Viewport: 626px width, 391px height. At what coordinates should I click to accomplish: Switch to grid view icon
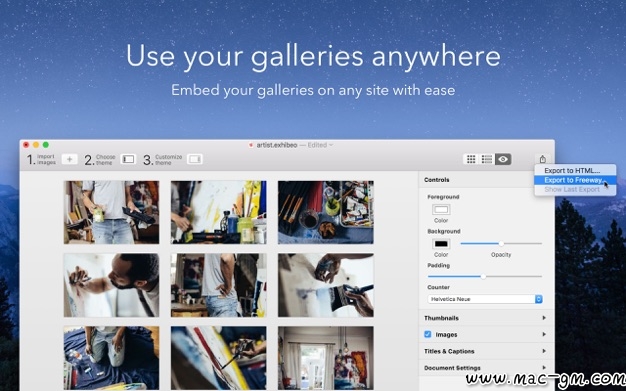(471, 159)
